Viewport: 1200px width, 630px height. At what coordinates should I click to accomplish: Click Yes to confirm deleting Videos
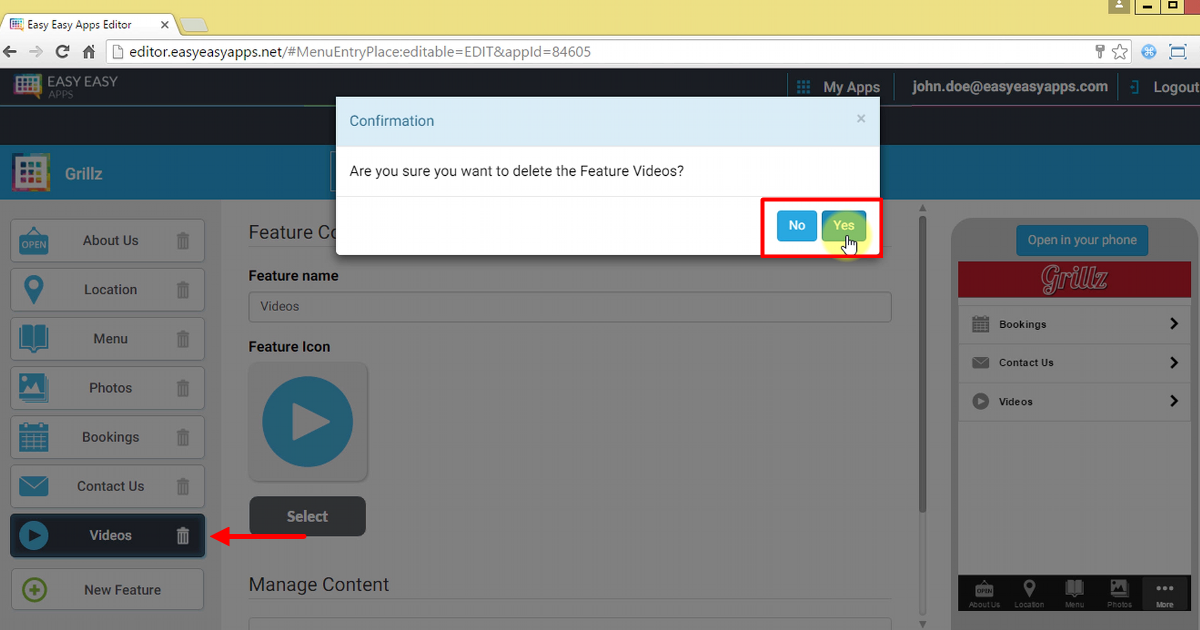pos(843,226)
